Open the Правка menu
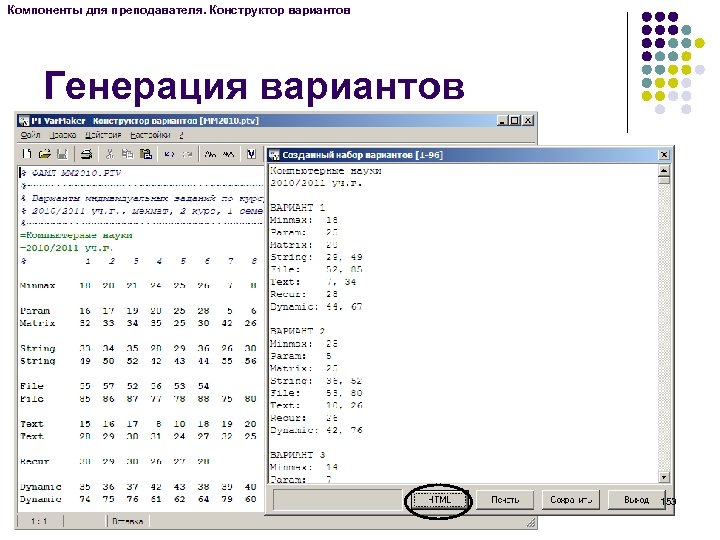Screen dimensions: 720x540 (63, 135)
